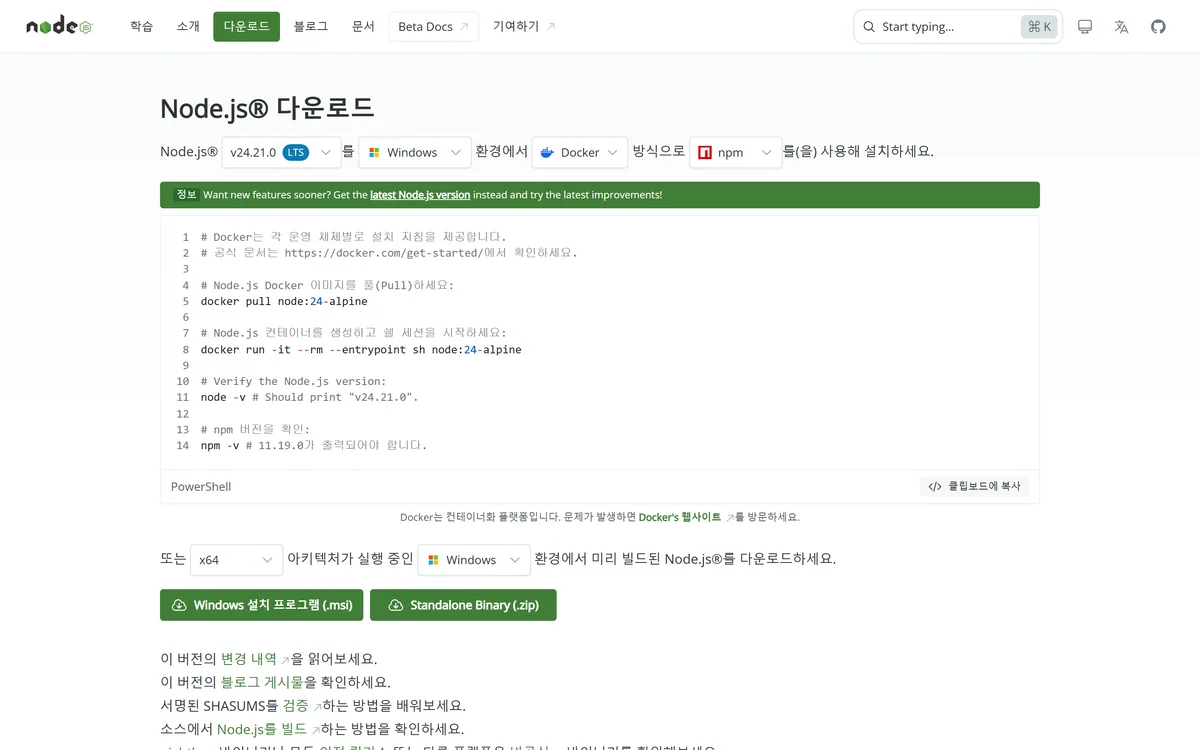1200x750 pixels.
Task: Copy code with 클립보드에 복사 button
Action: click(974, 487)
